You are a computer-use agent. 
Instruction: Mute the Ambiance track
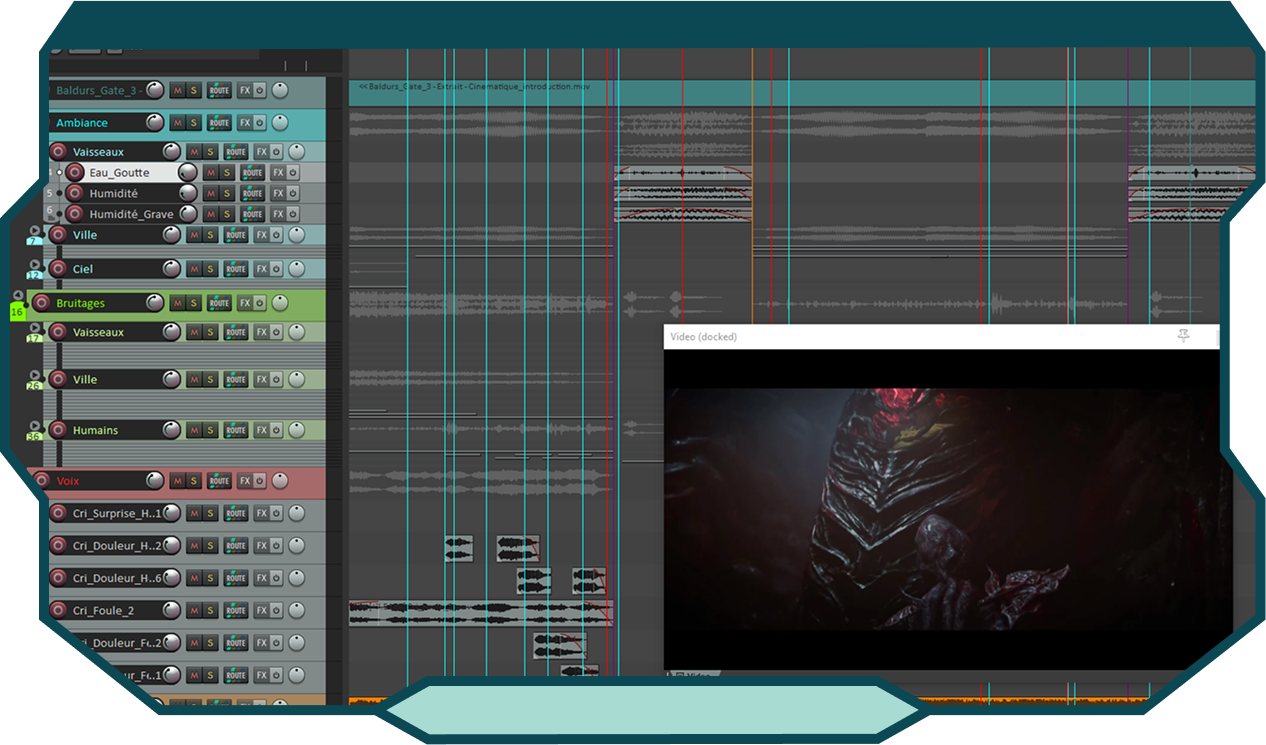click(x=177, y=123)
